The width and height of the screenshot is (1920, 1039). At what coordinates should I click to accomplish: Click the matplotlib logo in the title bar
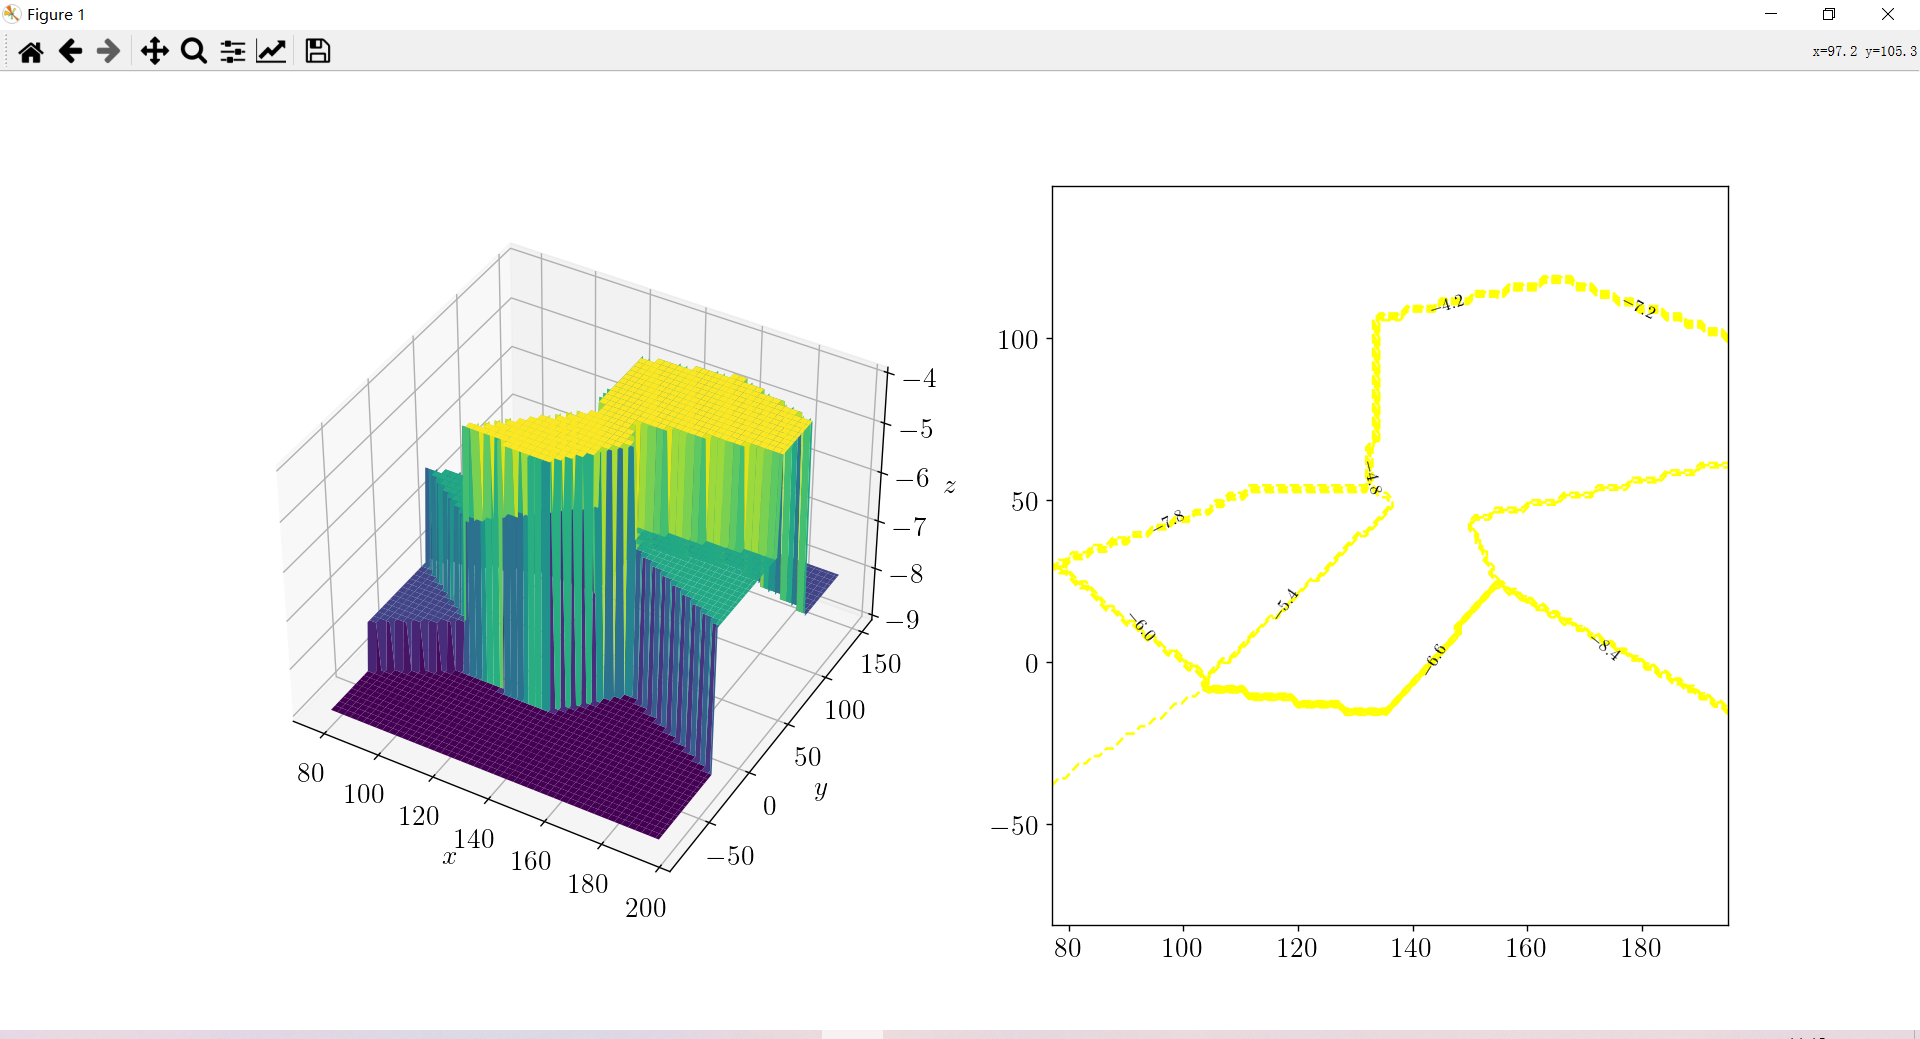coord(12,14)
